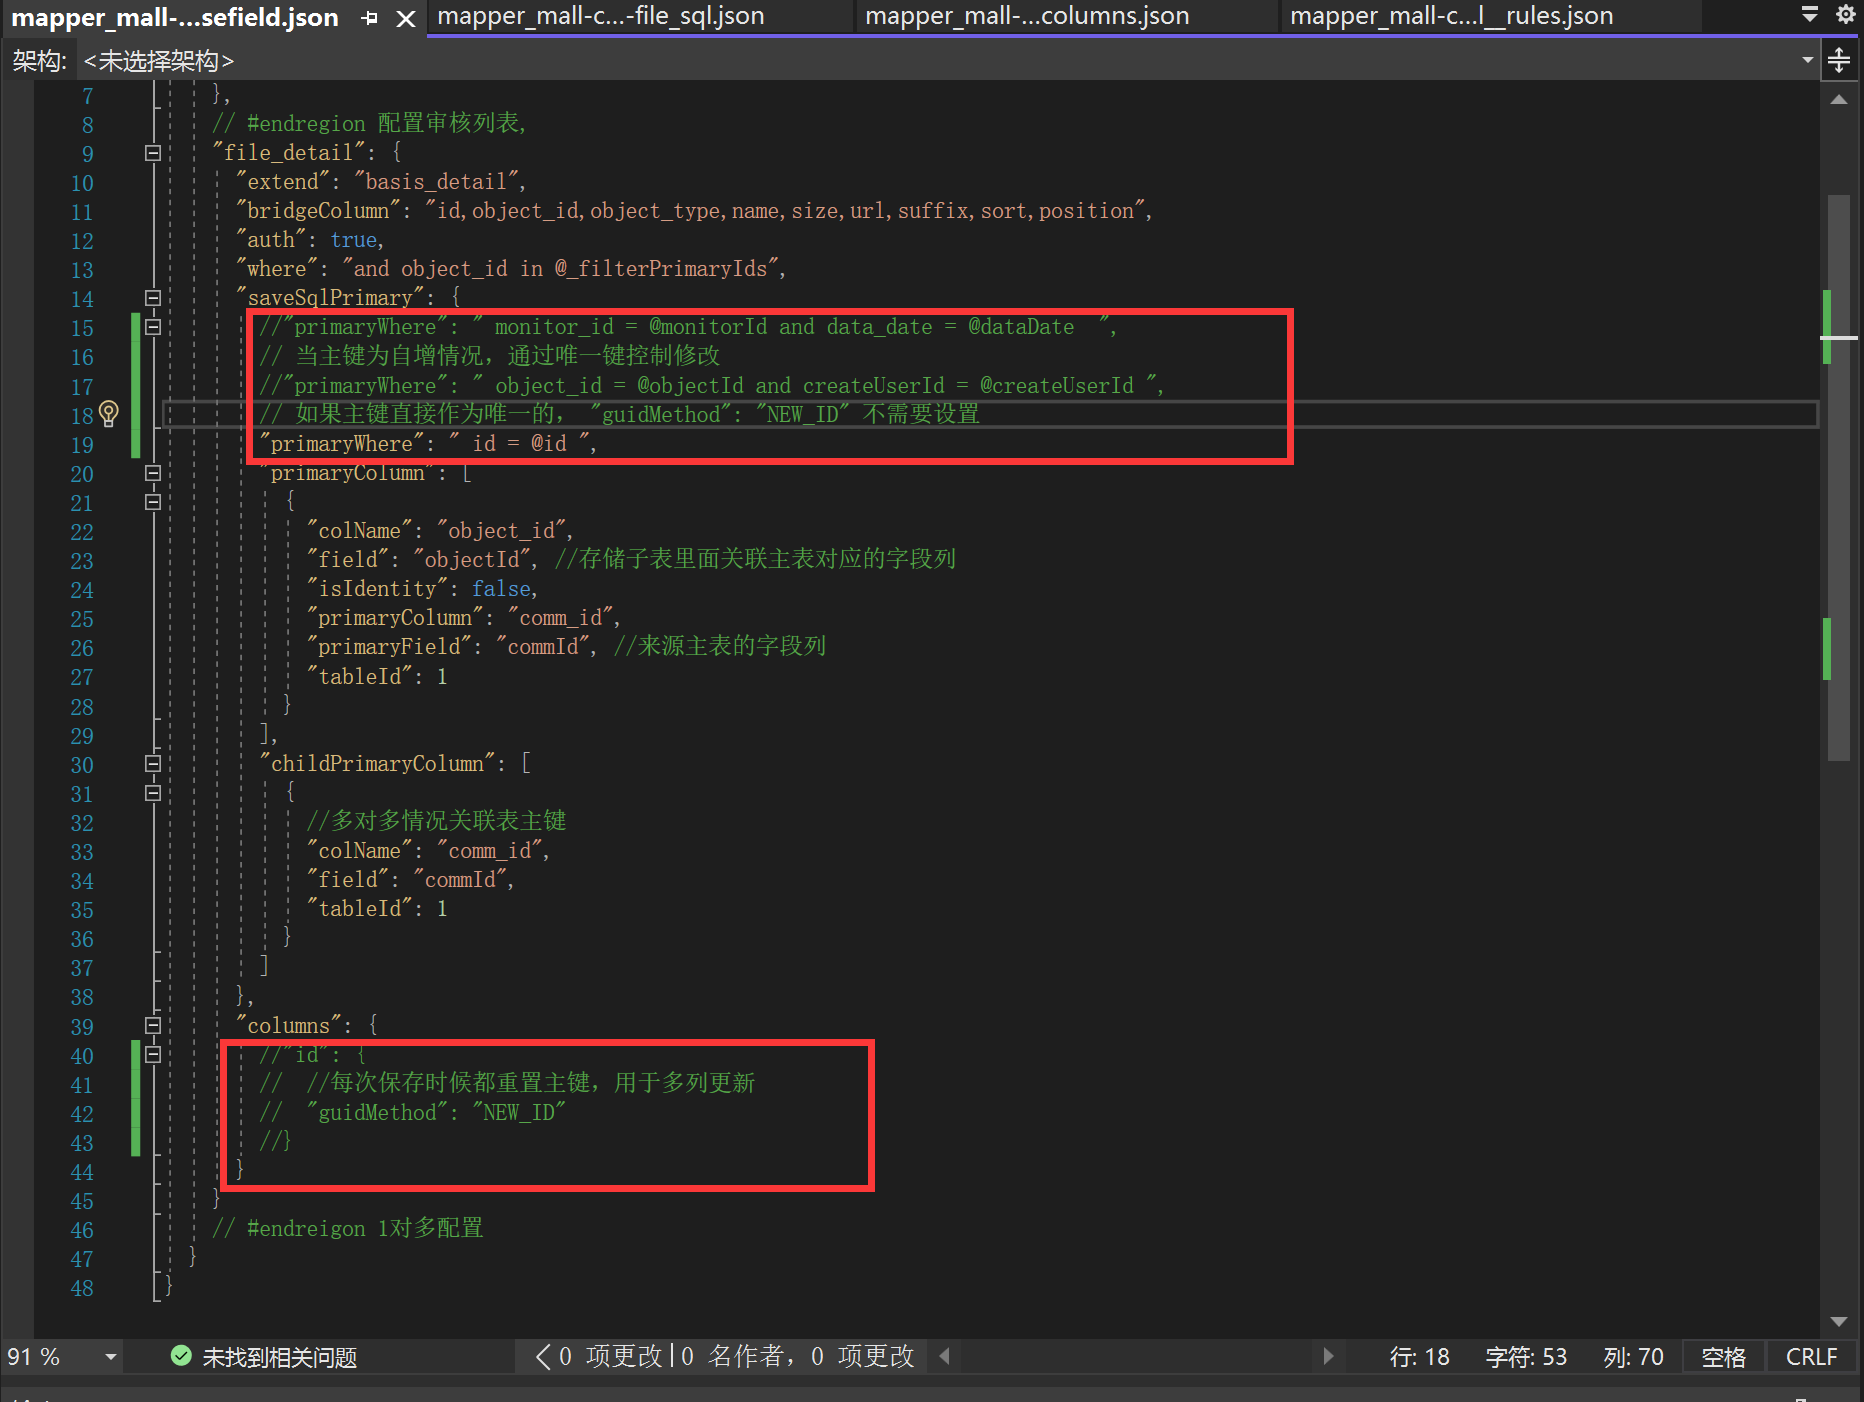The image size is (1864, 1402).
Task: Click the false value on line 24
Action: pos(501,589)
